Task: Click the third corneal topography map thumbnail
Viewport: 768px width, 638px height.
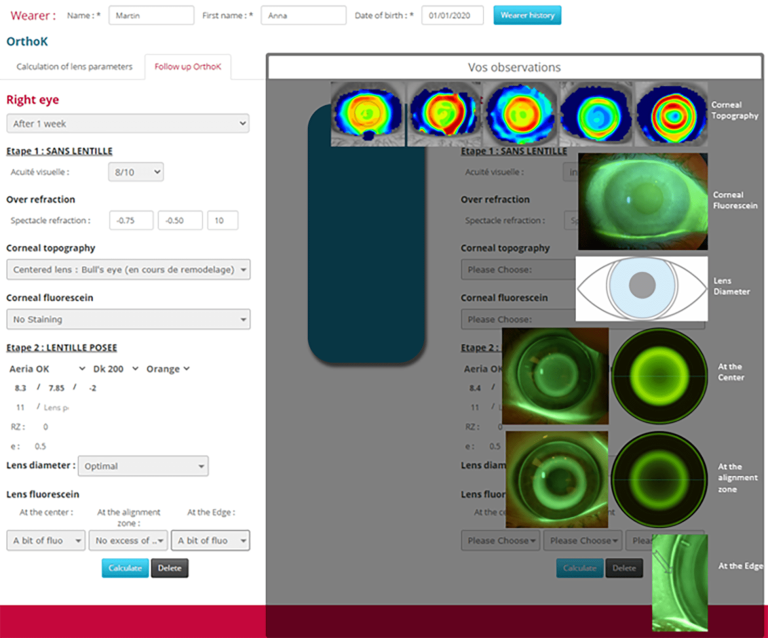Action: (x=519, y=114)
